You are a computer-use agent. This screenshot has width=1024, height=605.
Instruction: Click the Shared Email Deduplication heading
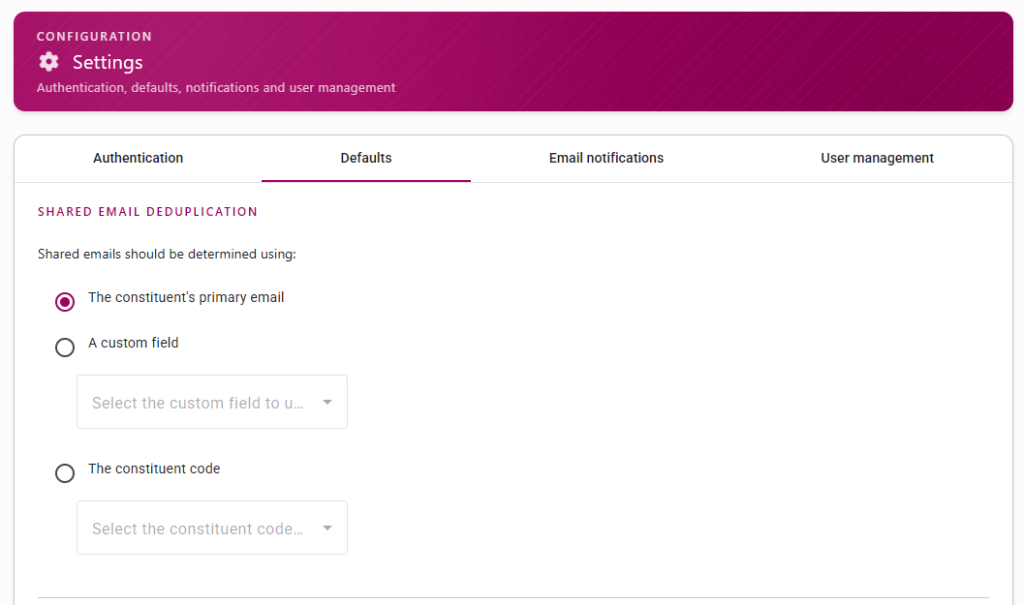(148, 212)
